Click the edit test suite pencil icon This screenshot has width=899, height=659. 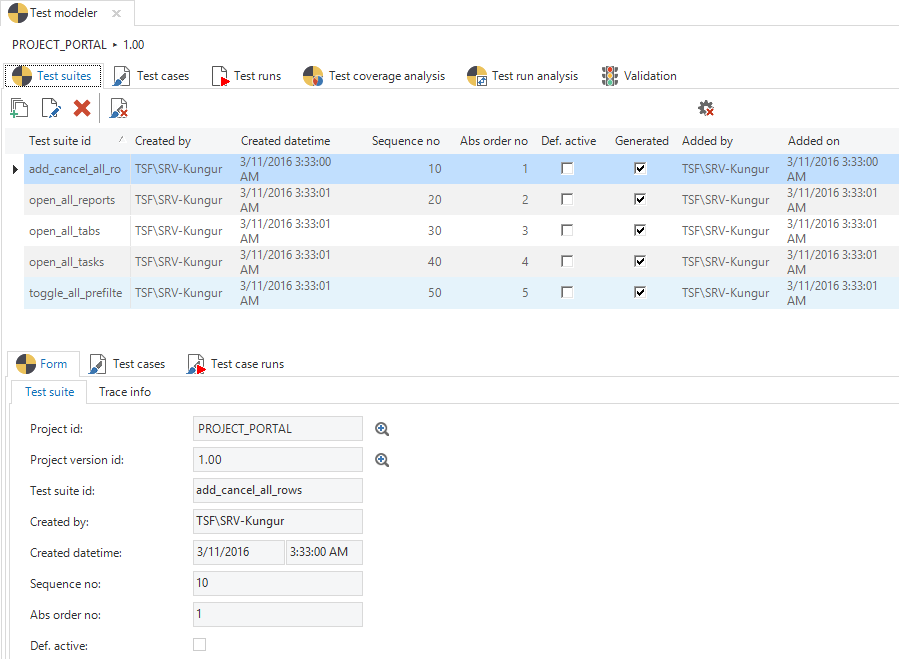(51, 108)
